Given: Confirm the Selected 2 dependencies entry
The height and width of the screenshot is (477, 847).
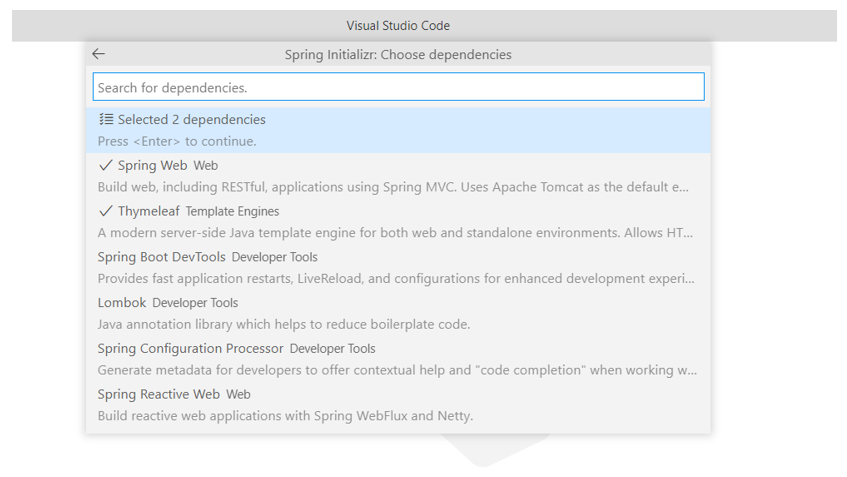Looking at the screenshot, I should click(x=398, y=130).
